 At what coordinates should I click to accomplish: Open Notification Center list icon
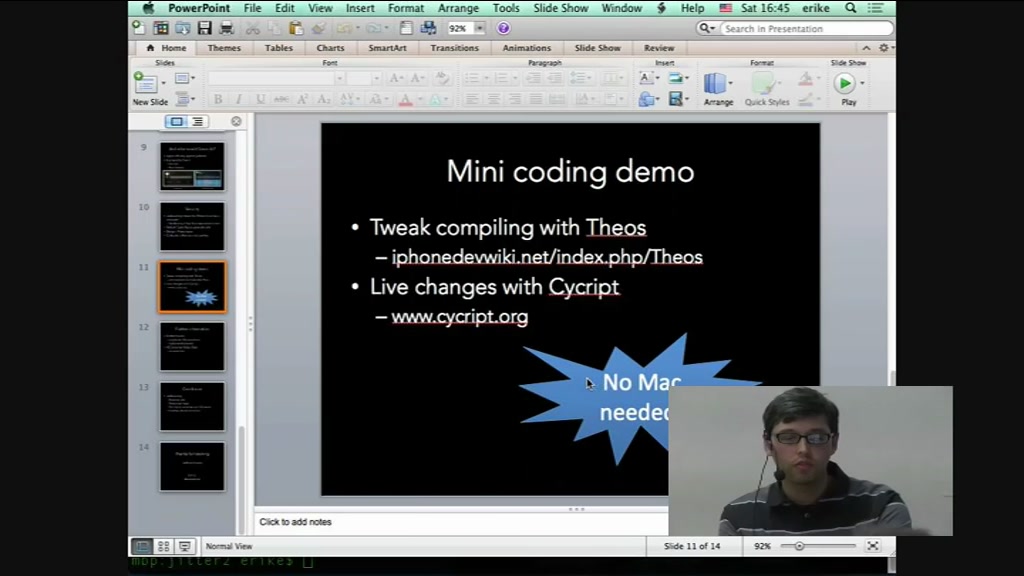875,8
